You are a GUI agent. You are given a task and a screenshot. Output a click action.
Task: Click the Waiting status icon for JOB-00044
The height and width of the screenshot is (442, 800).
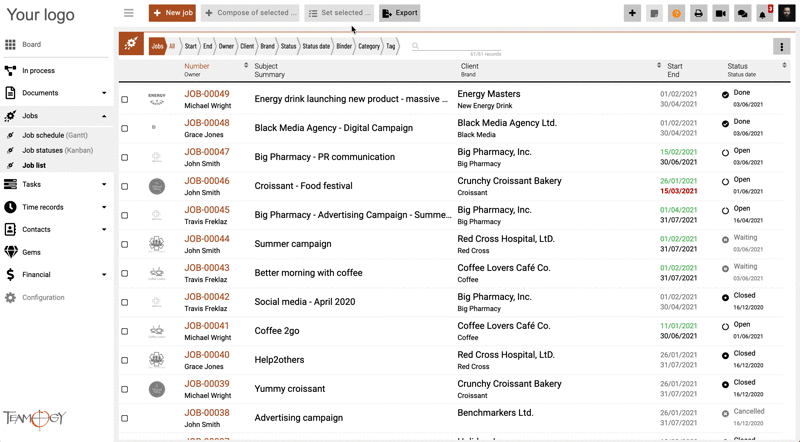pyautogui.click(x=725, y=239)
